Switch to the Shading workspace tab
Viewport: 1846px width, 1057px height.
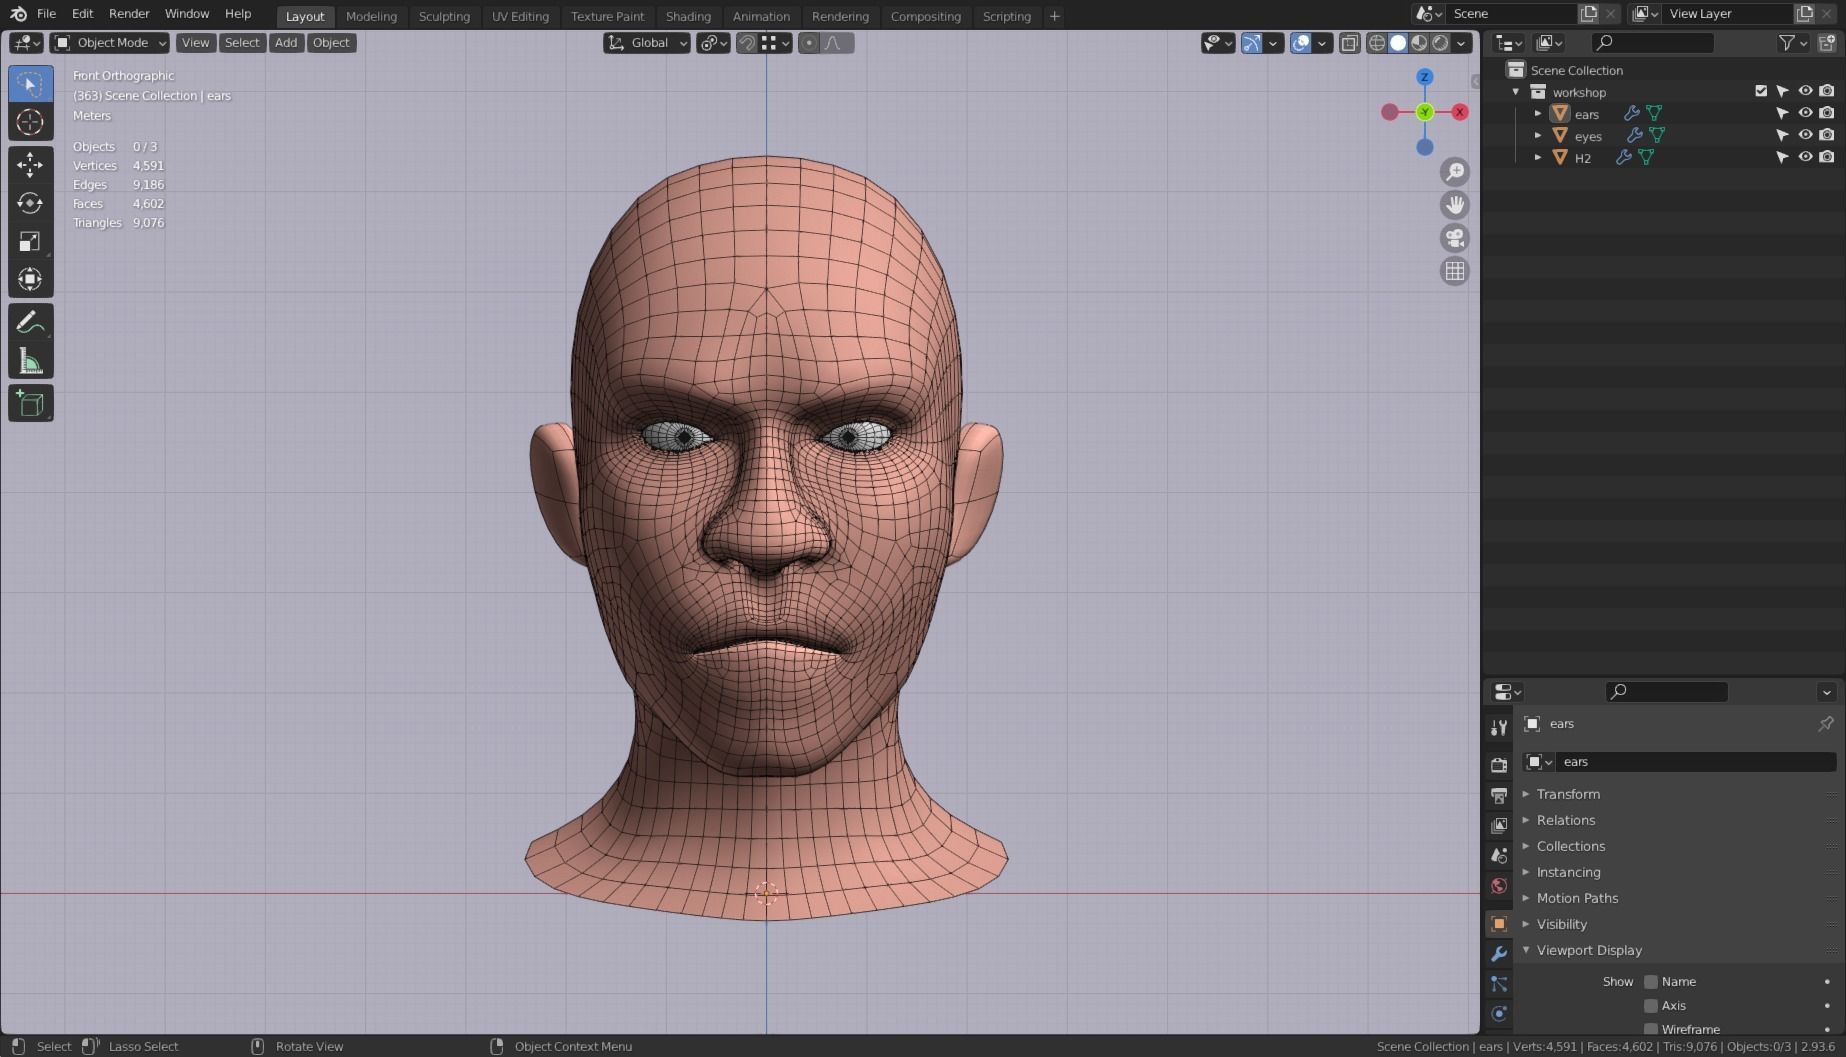pos(688,16)
